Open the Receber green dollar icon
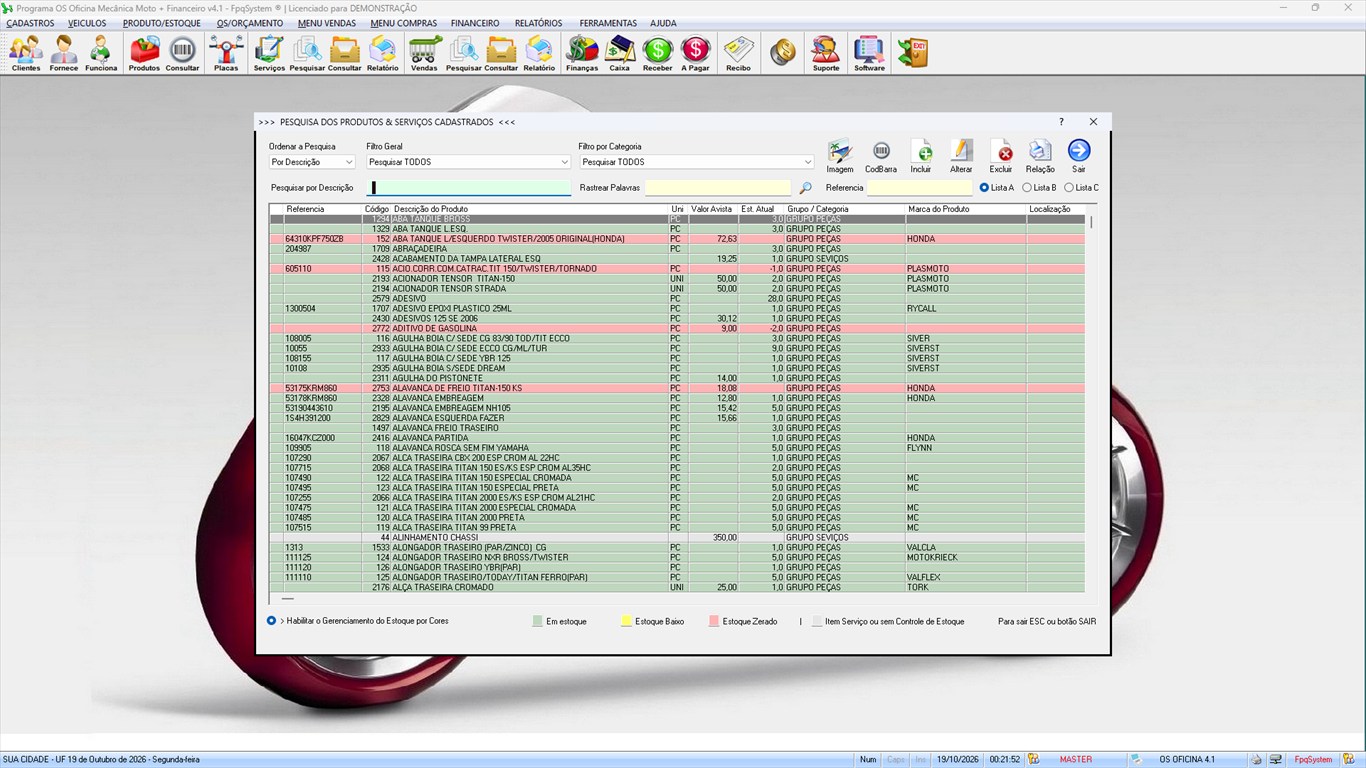The width and height of the screenshot is (1366, 768). [658, 53]
